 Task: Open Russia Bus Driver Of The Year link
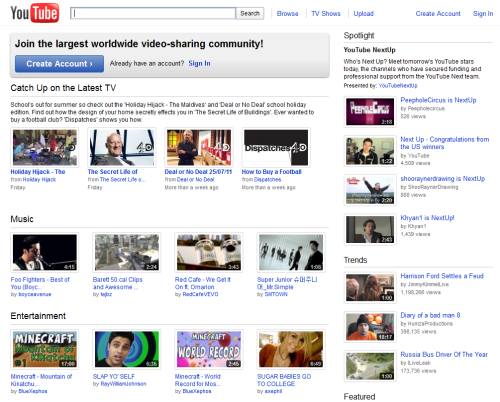pos(444,354)
